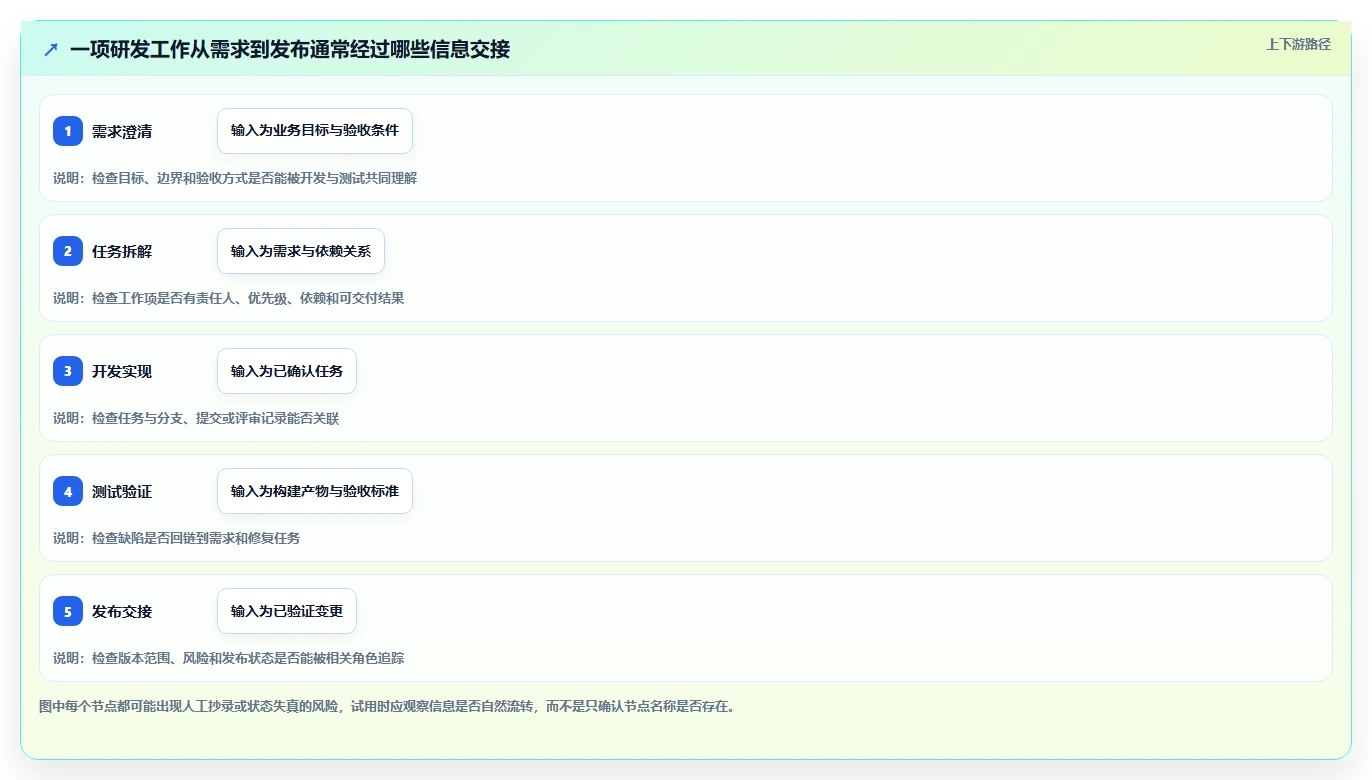Select the 输入为已确认任务 chip
The image size is (1372, 780).
287,371
